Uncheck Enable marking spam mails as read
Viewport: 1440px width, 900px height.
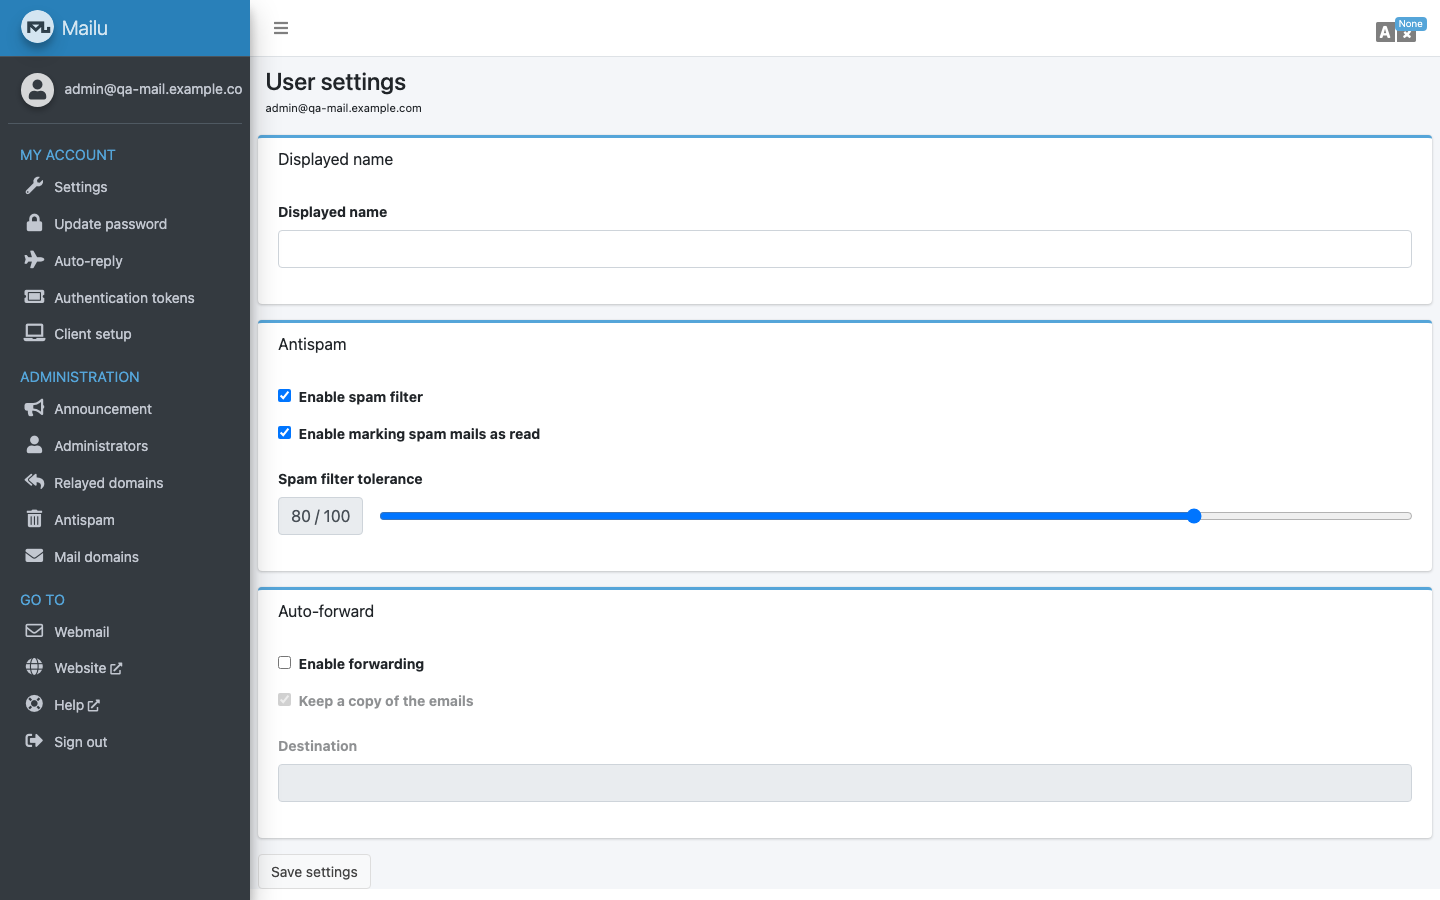(x=285, y=433)
